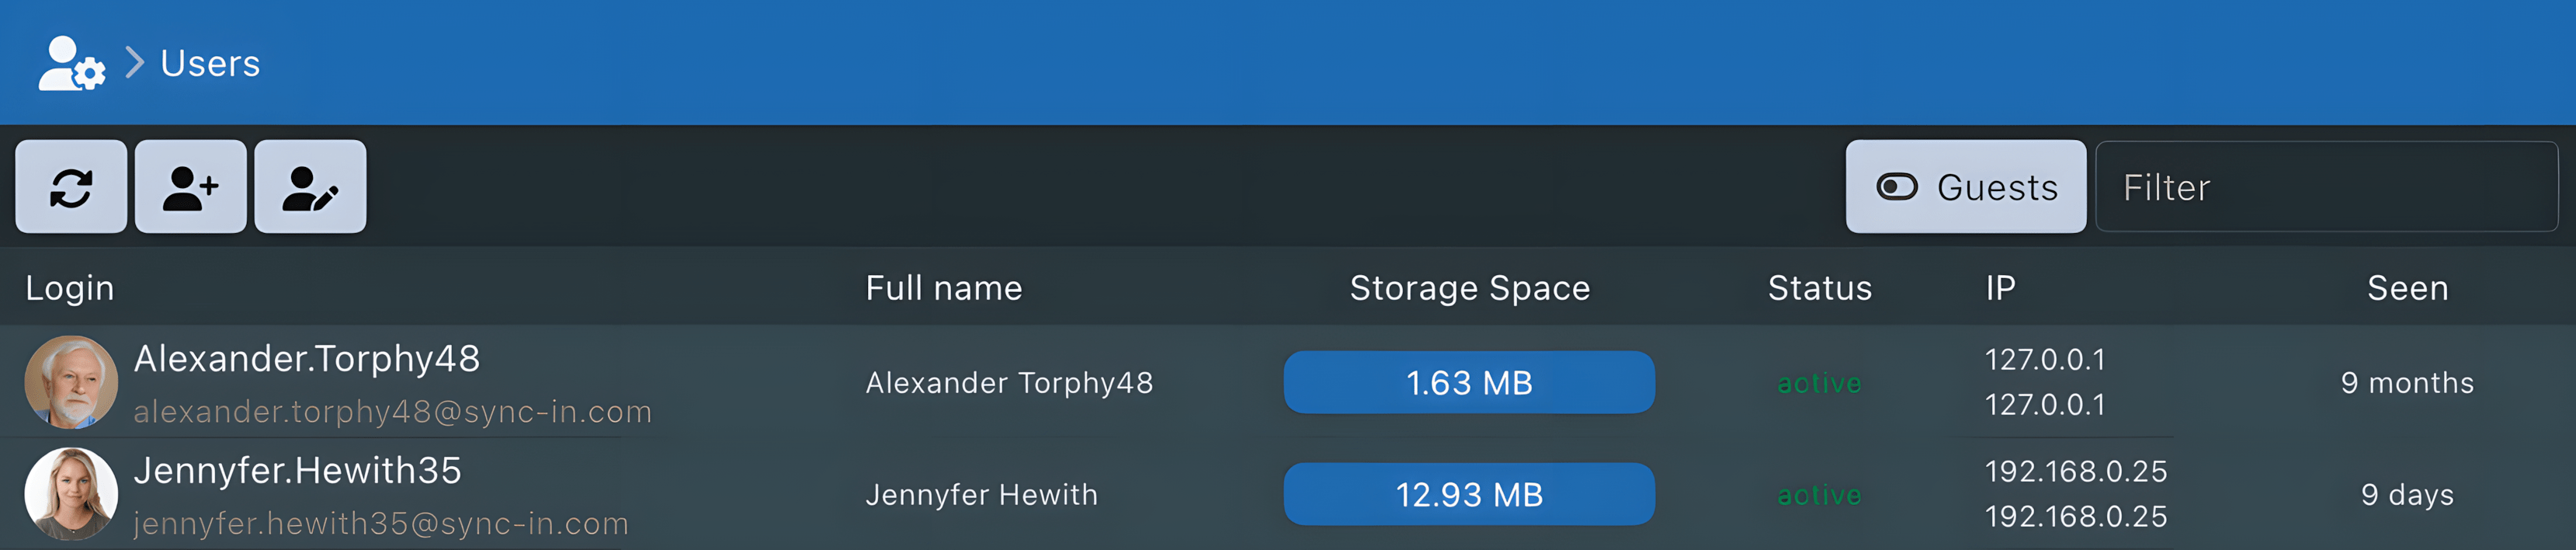This screenshot has width=2576, height=550.
Task: Click Alexander.Torphy48's avatar photo
Action: click(x=71, y=382)
